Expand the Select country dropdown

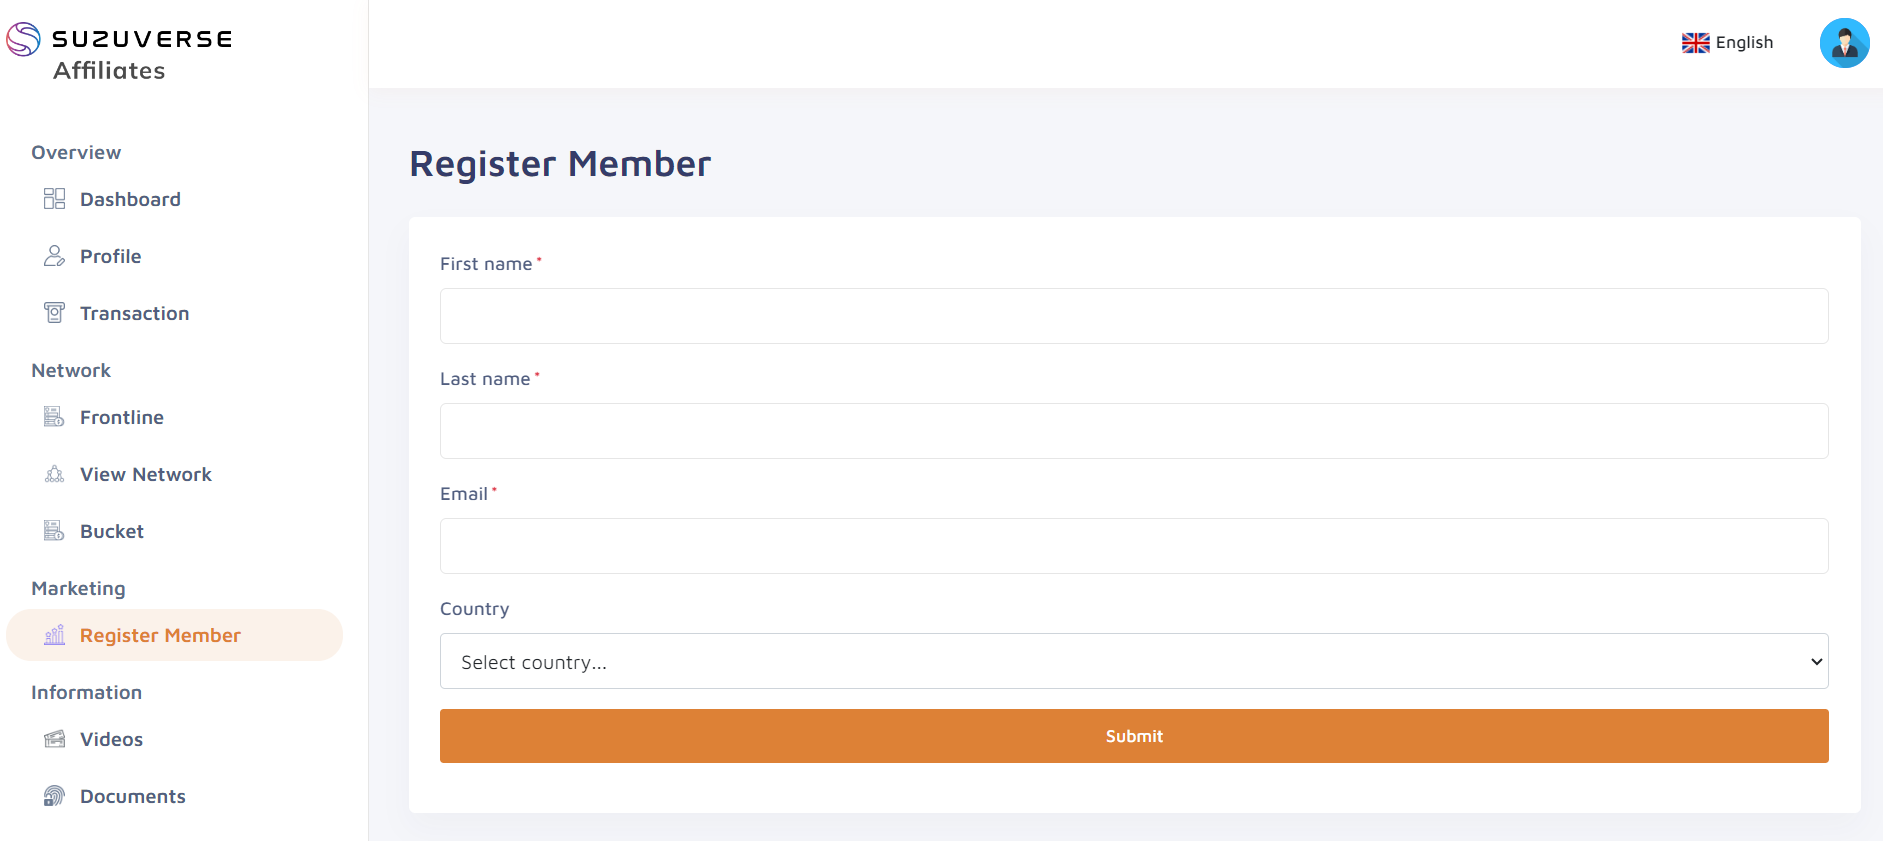pyautogui.click(x=1133, y=661)
